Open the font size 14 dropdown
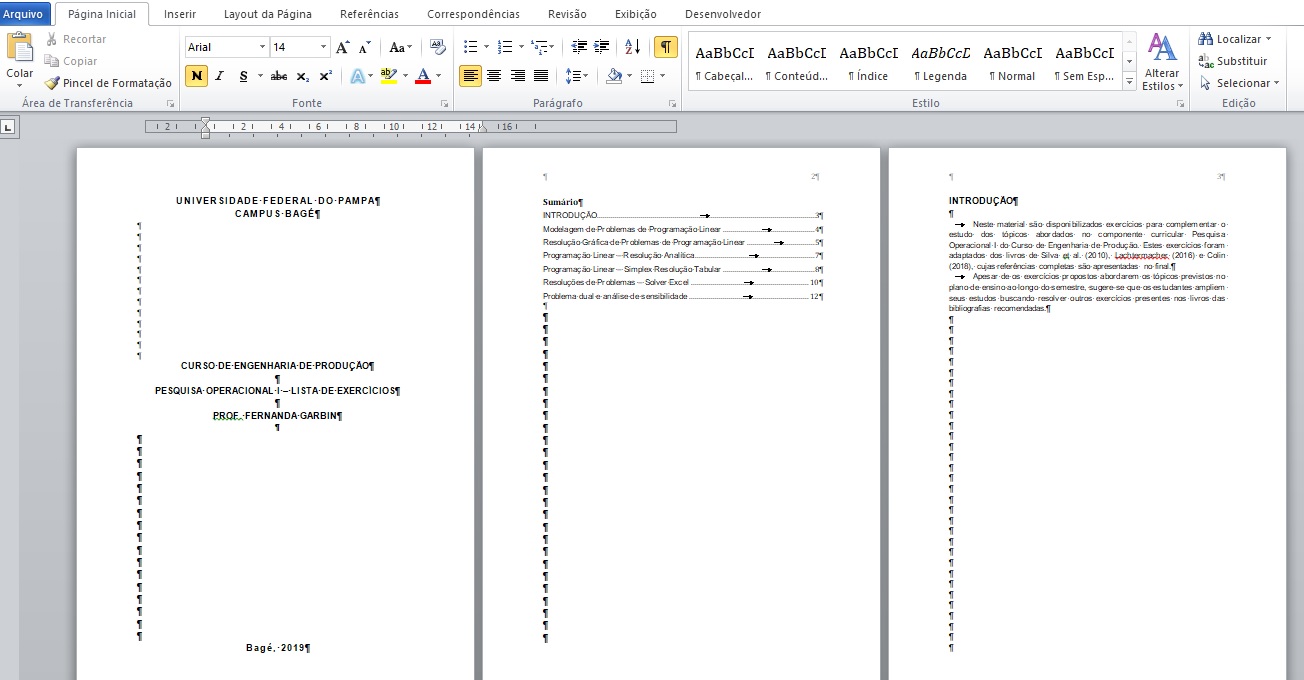 [x=324, y=47]
